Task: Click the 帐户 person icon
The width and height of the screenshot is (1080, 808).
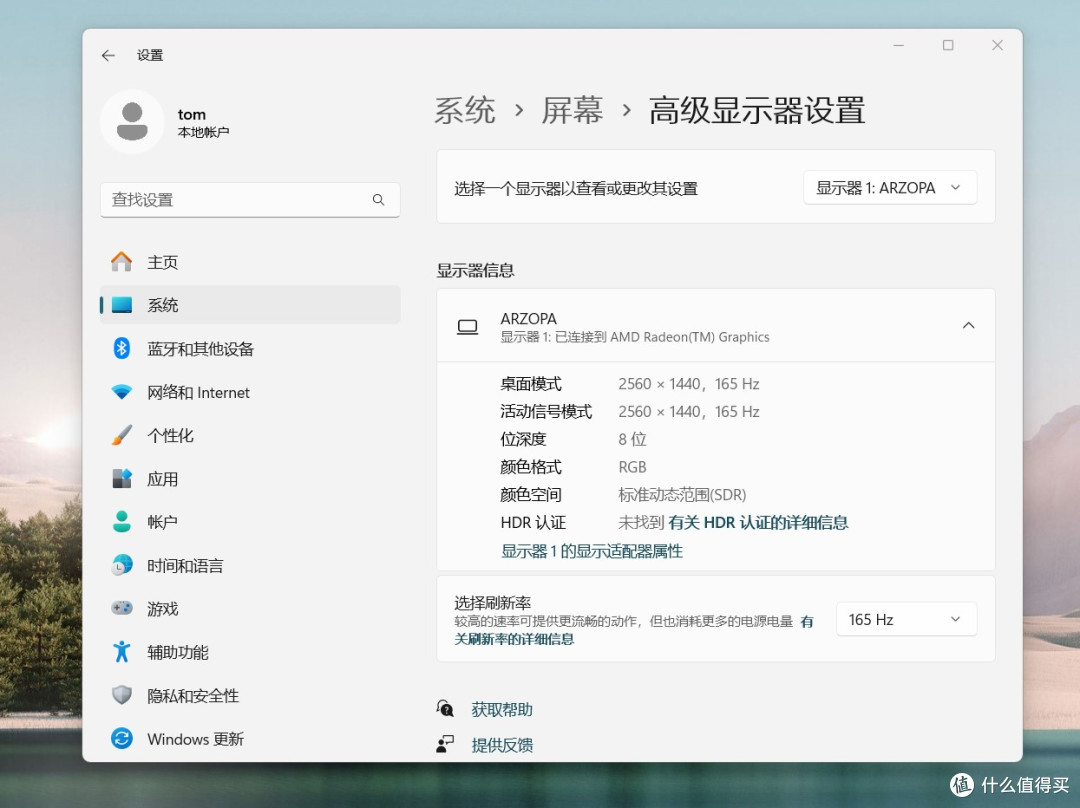Action: [122, 521]
